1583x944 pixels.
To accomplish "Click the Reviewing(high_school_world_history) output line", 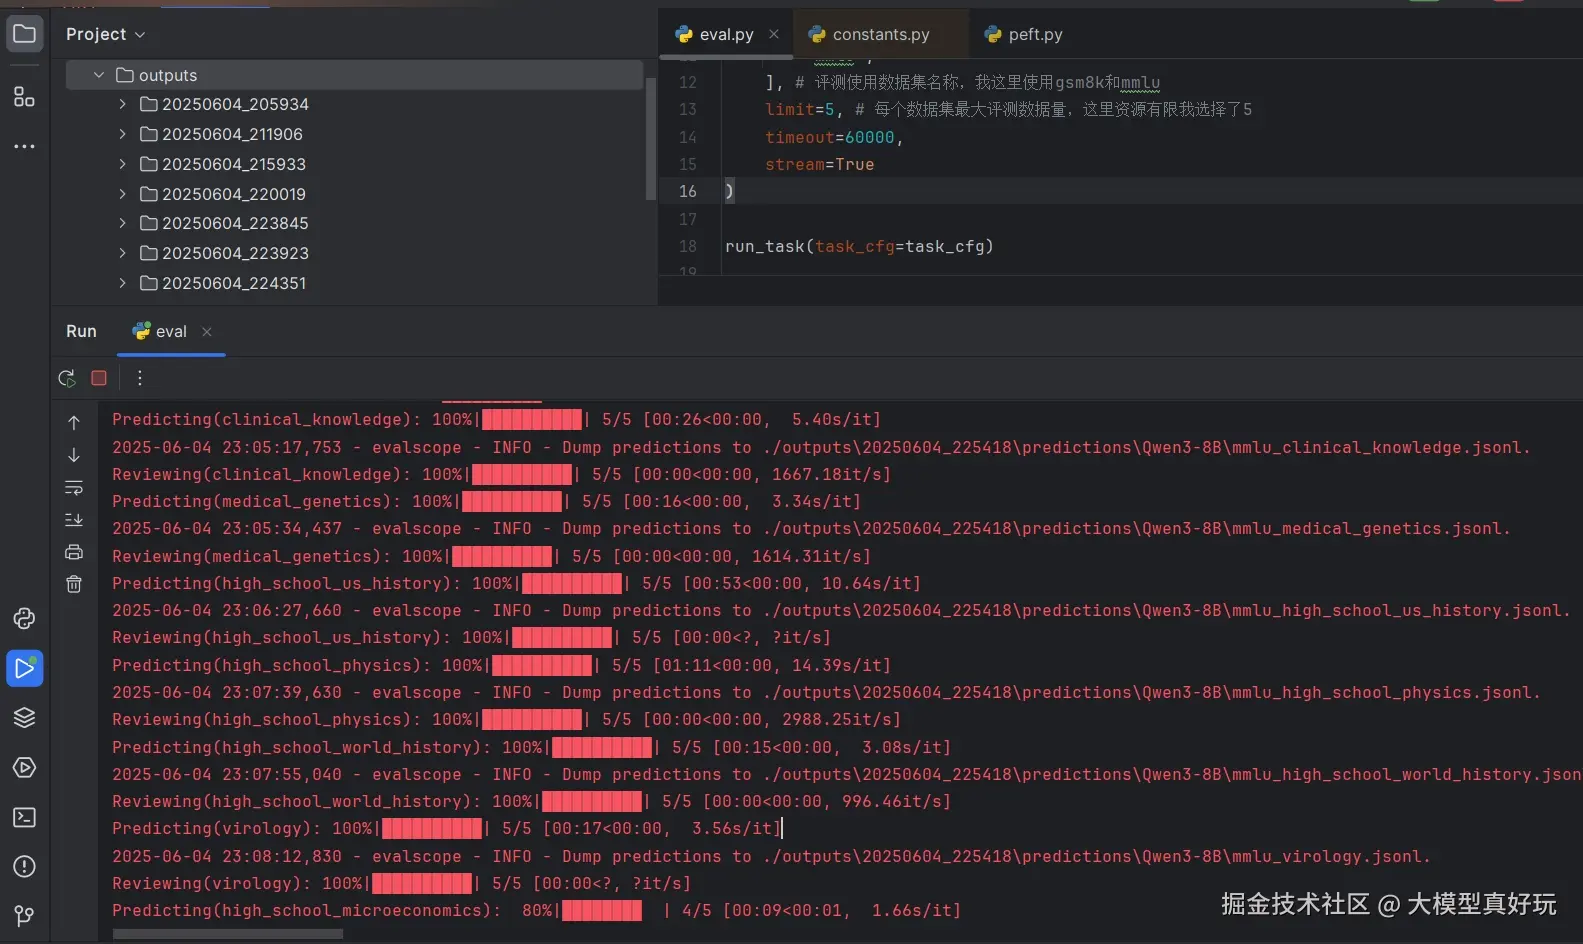I will (531, 801).
